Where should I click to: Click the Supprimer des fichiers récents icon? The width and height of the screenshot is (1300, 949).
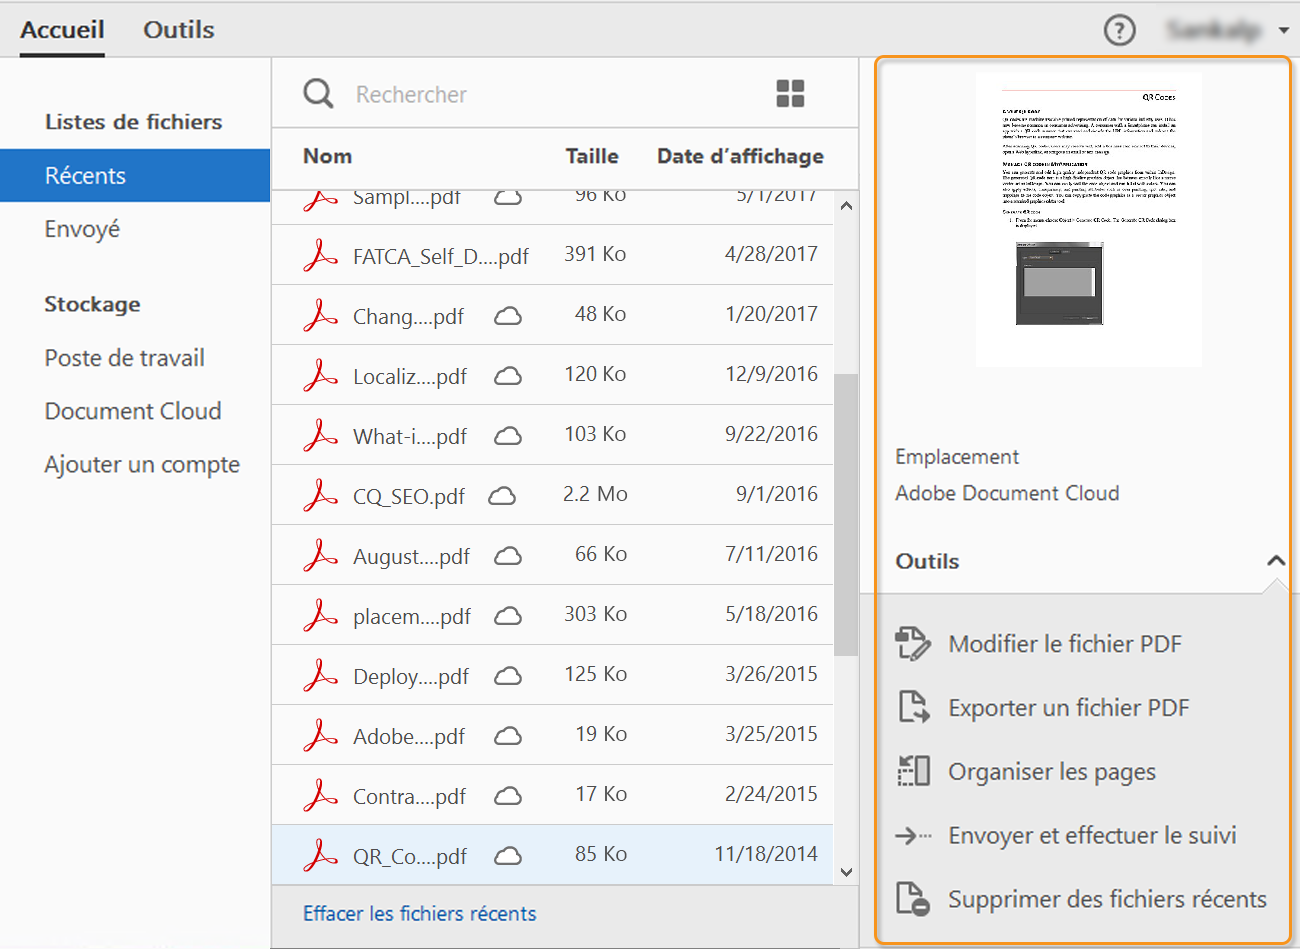pos(912,899)
